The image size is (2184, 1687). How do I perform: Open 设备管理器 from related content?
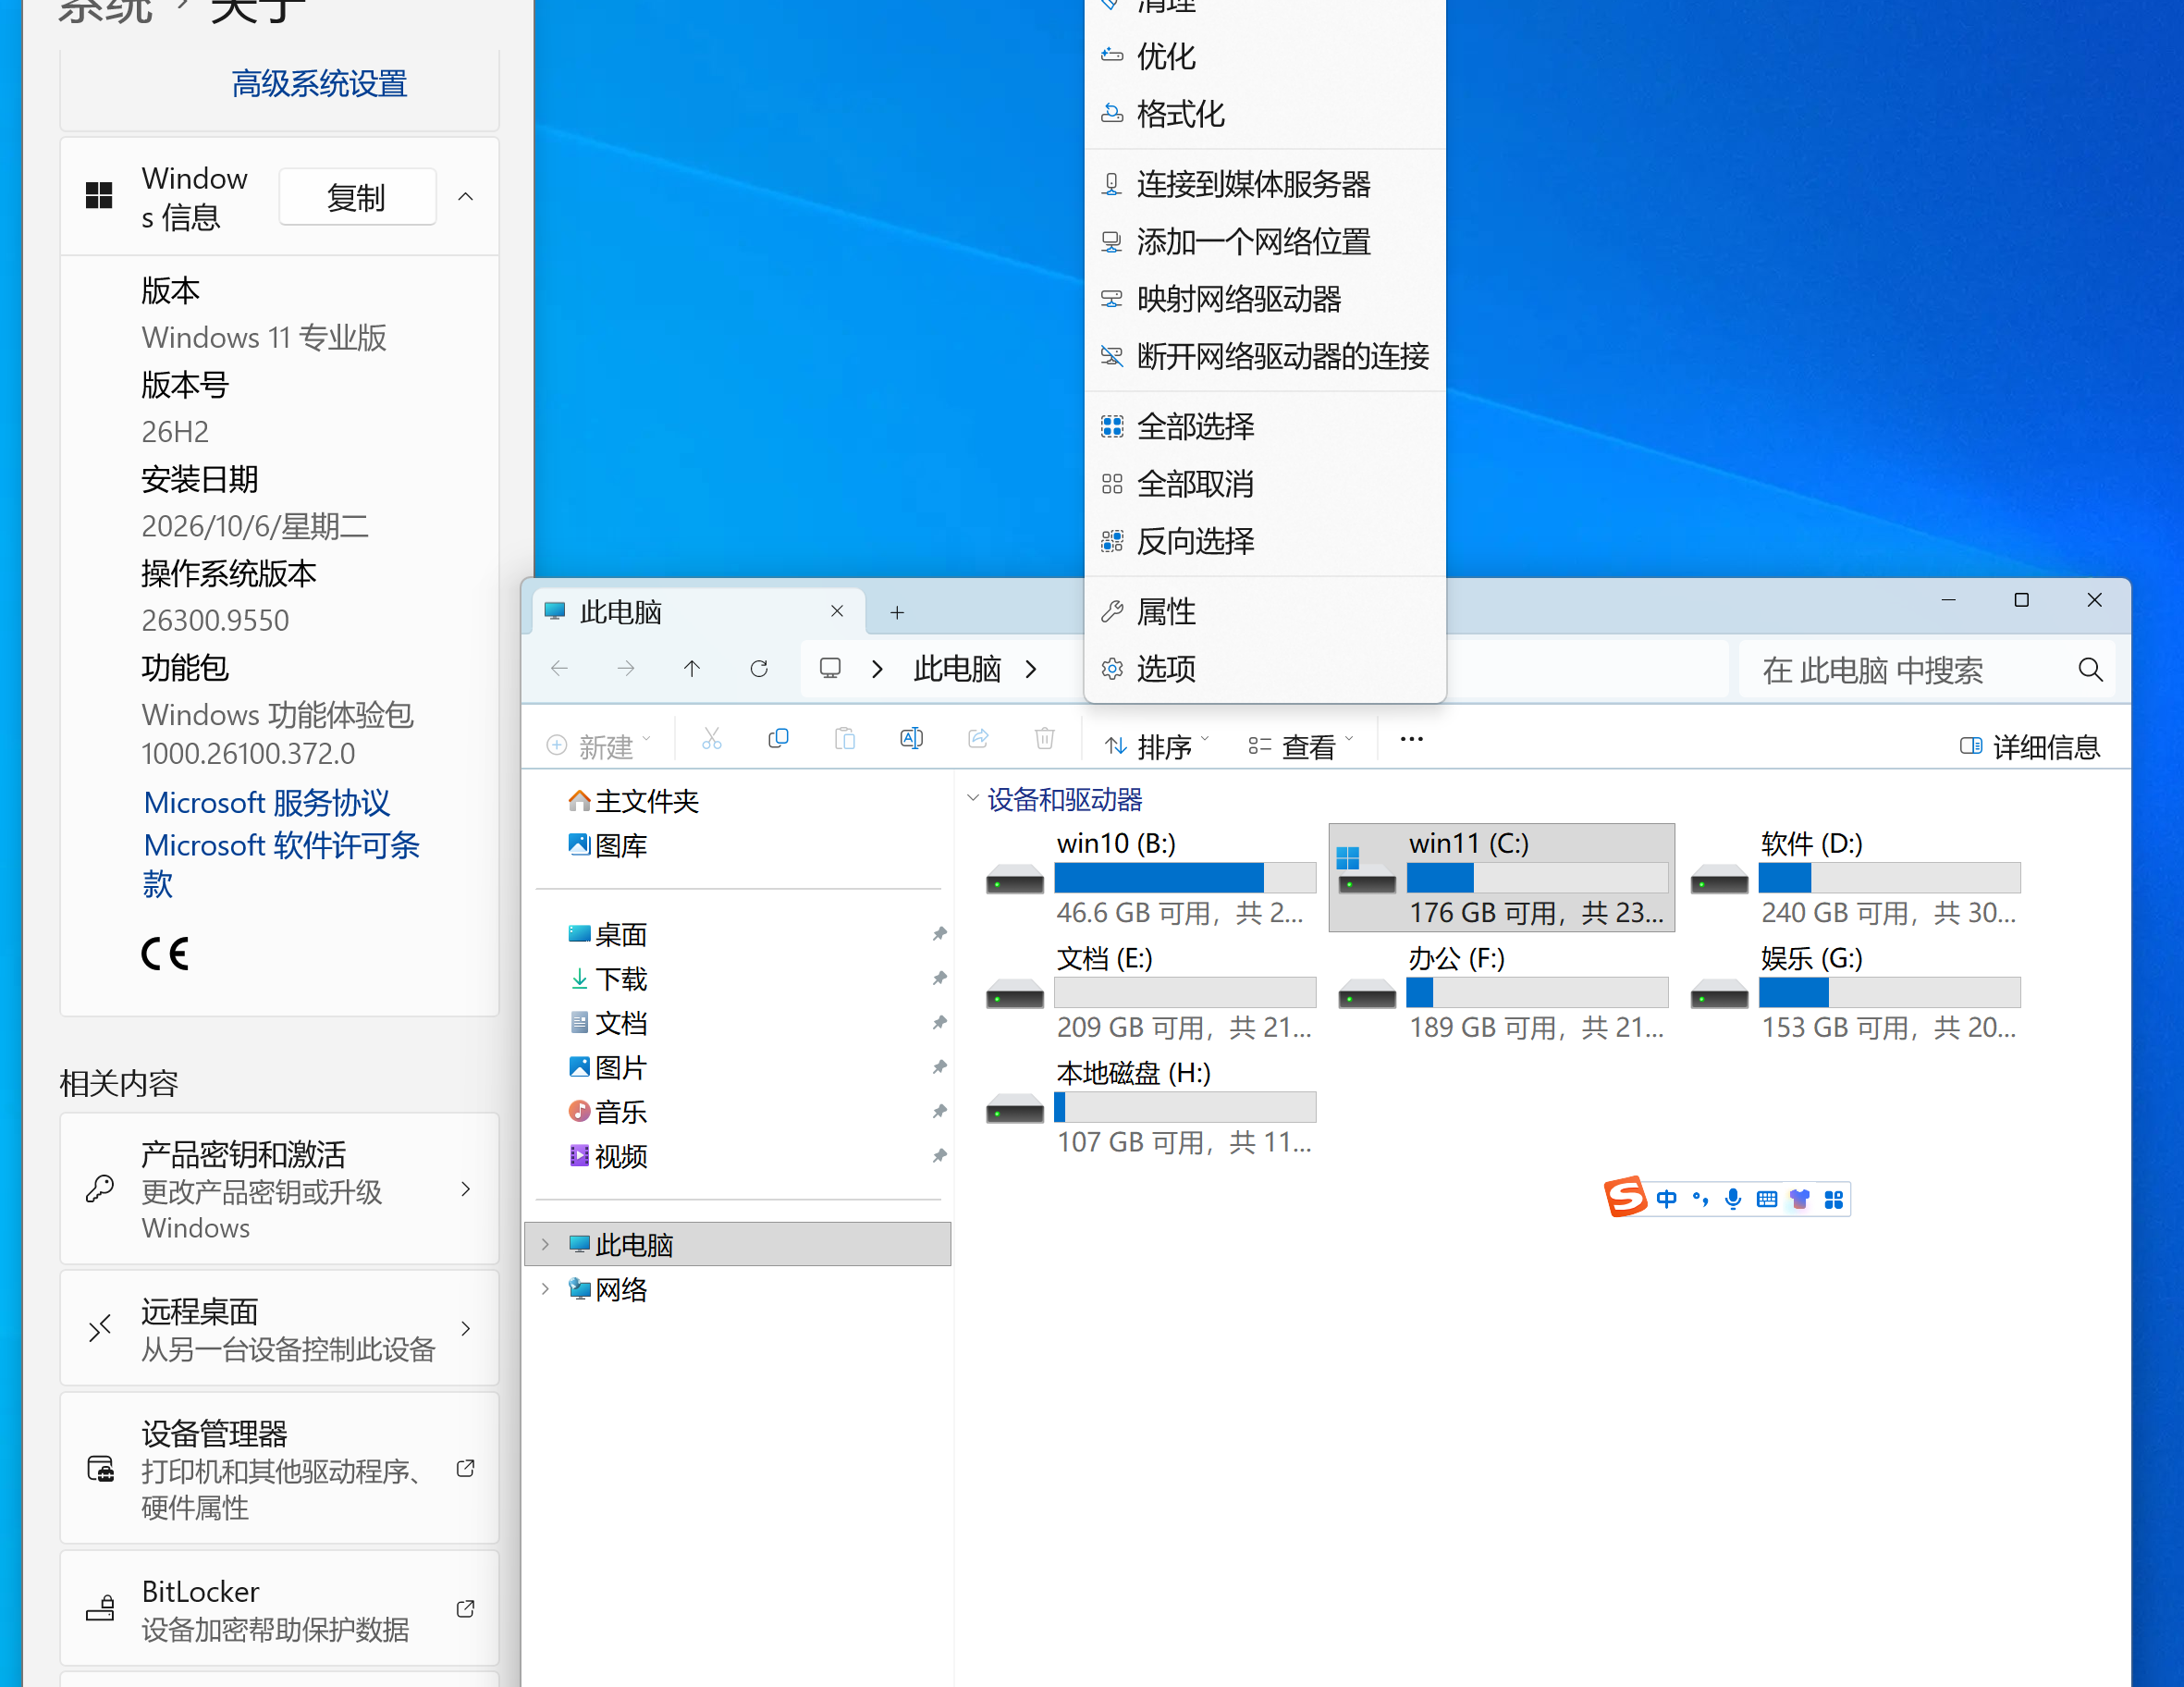[280, 1469]
